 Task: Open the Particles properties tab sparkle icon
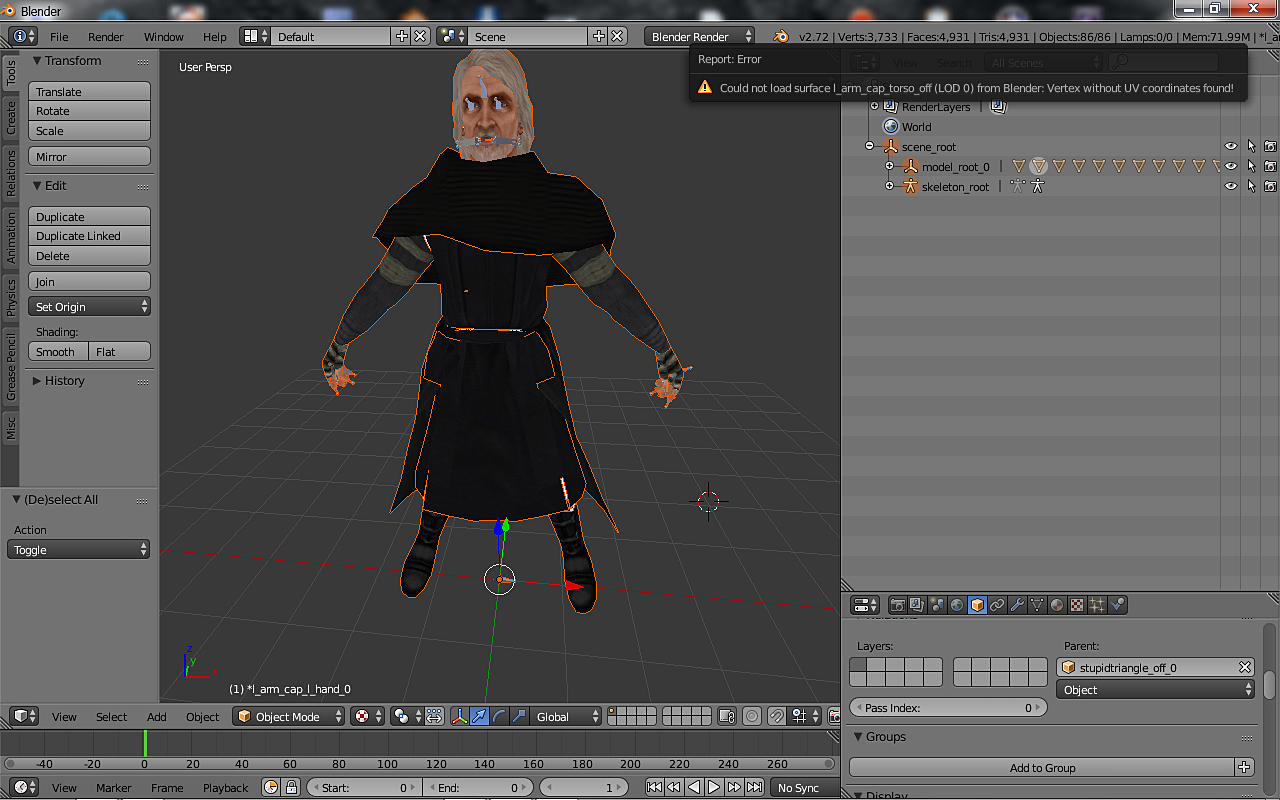click(1097, 605)
